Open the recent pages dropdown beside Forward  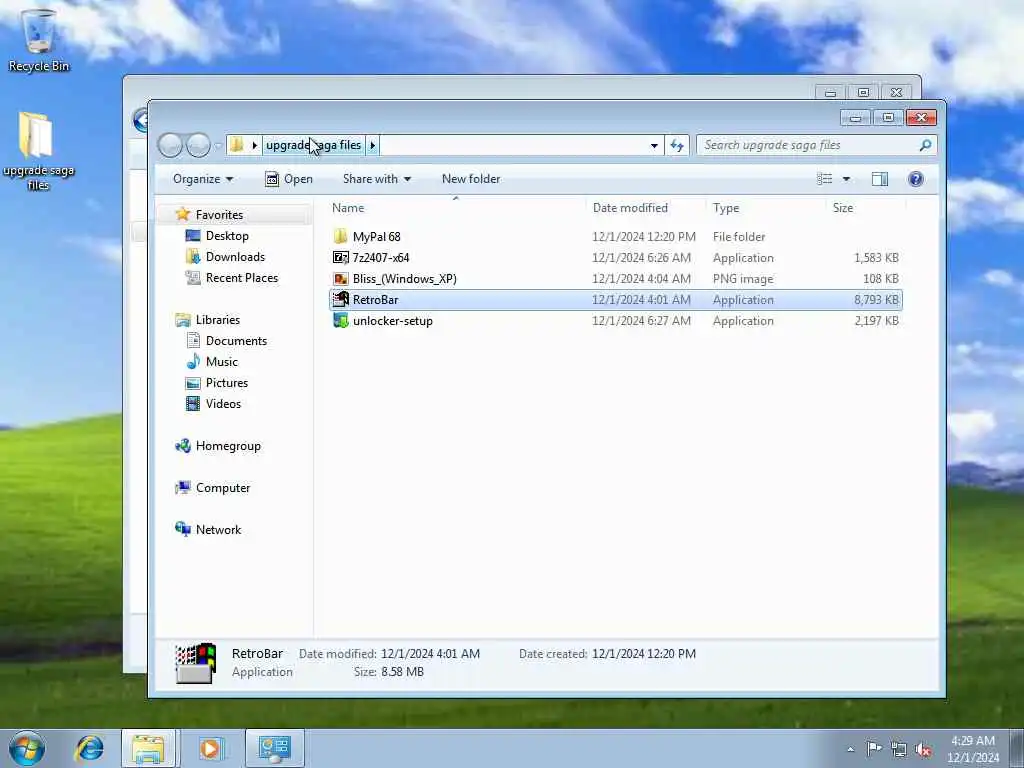(218, 146)
